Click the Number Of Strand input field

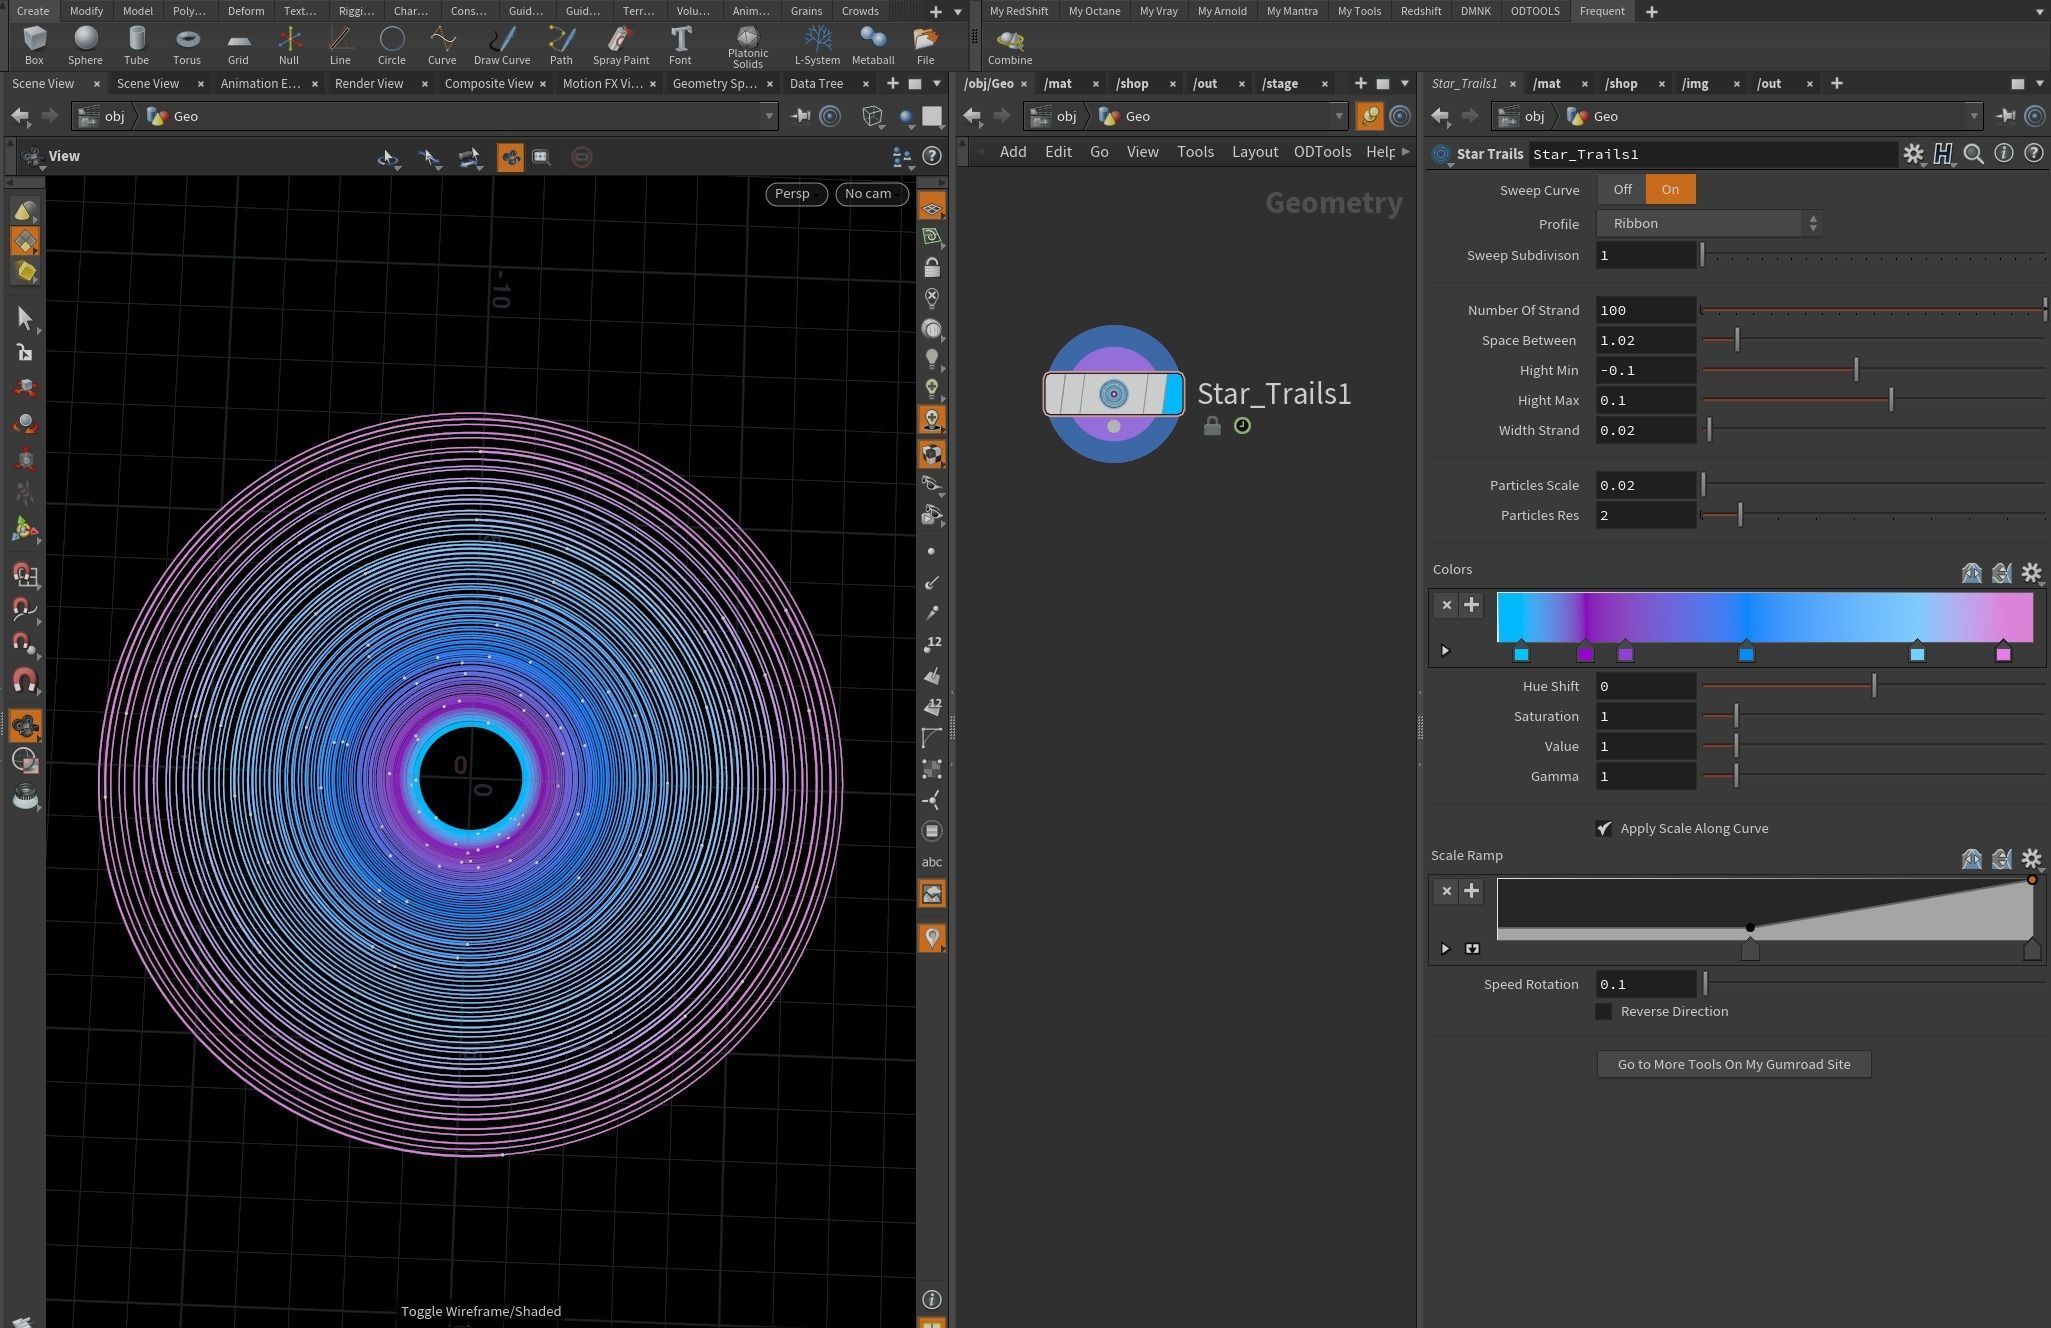[x=1645, y=310]
